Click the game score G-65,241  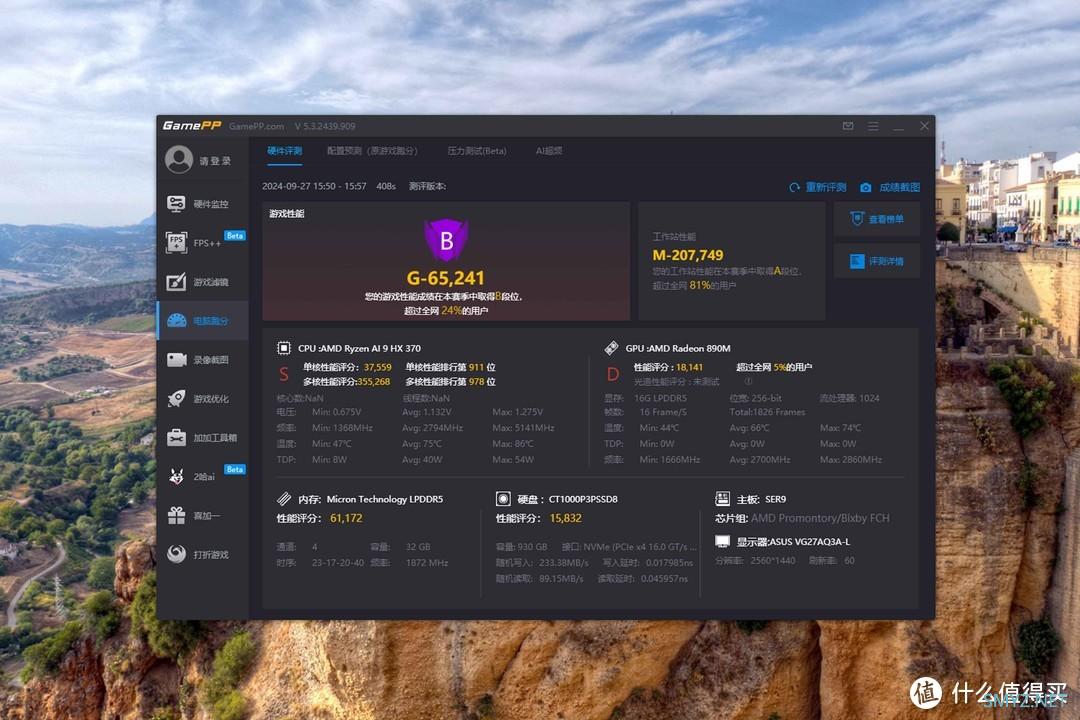445,278
